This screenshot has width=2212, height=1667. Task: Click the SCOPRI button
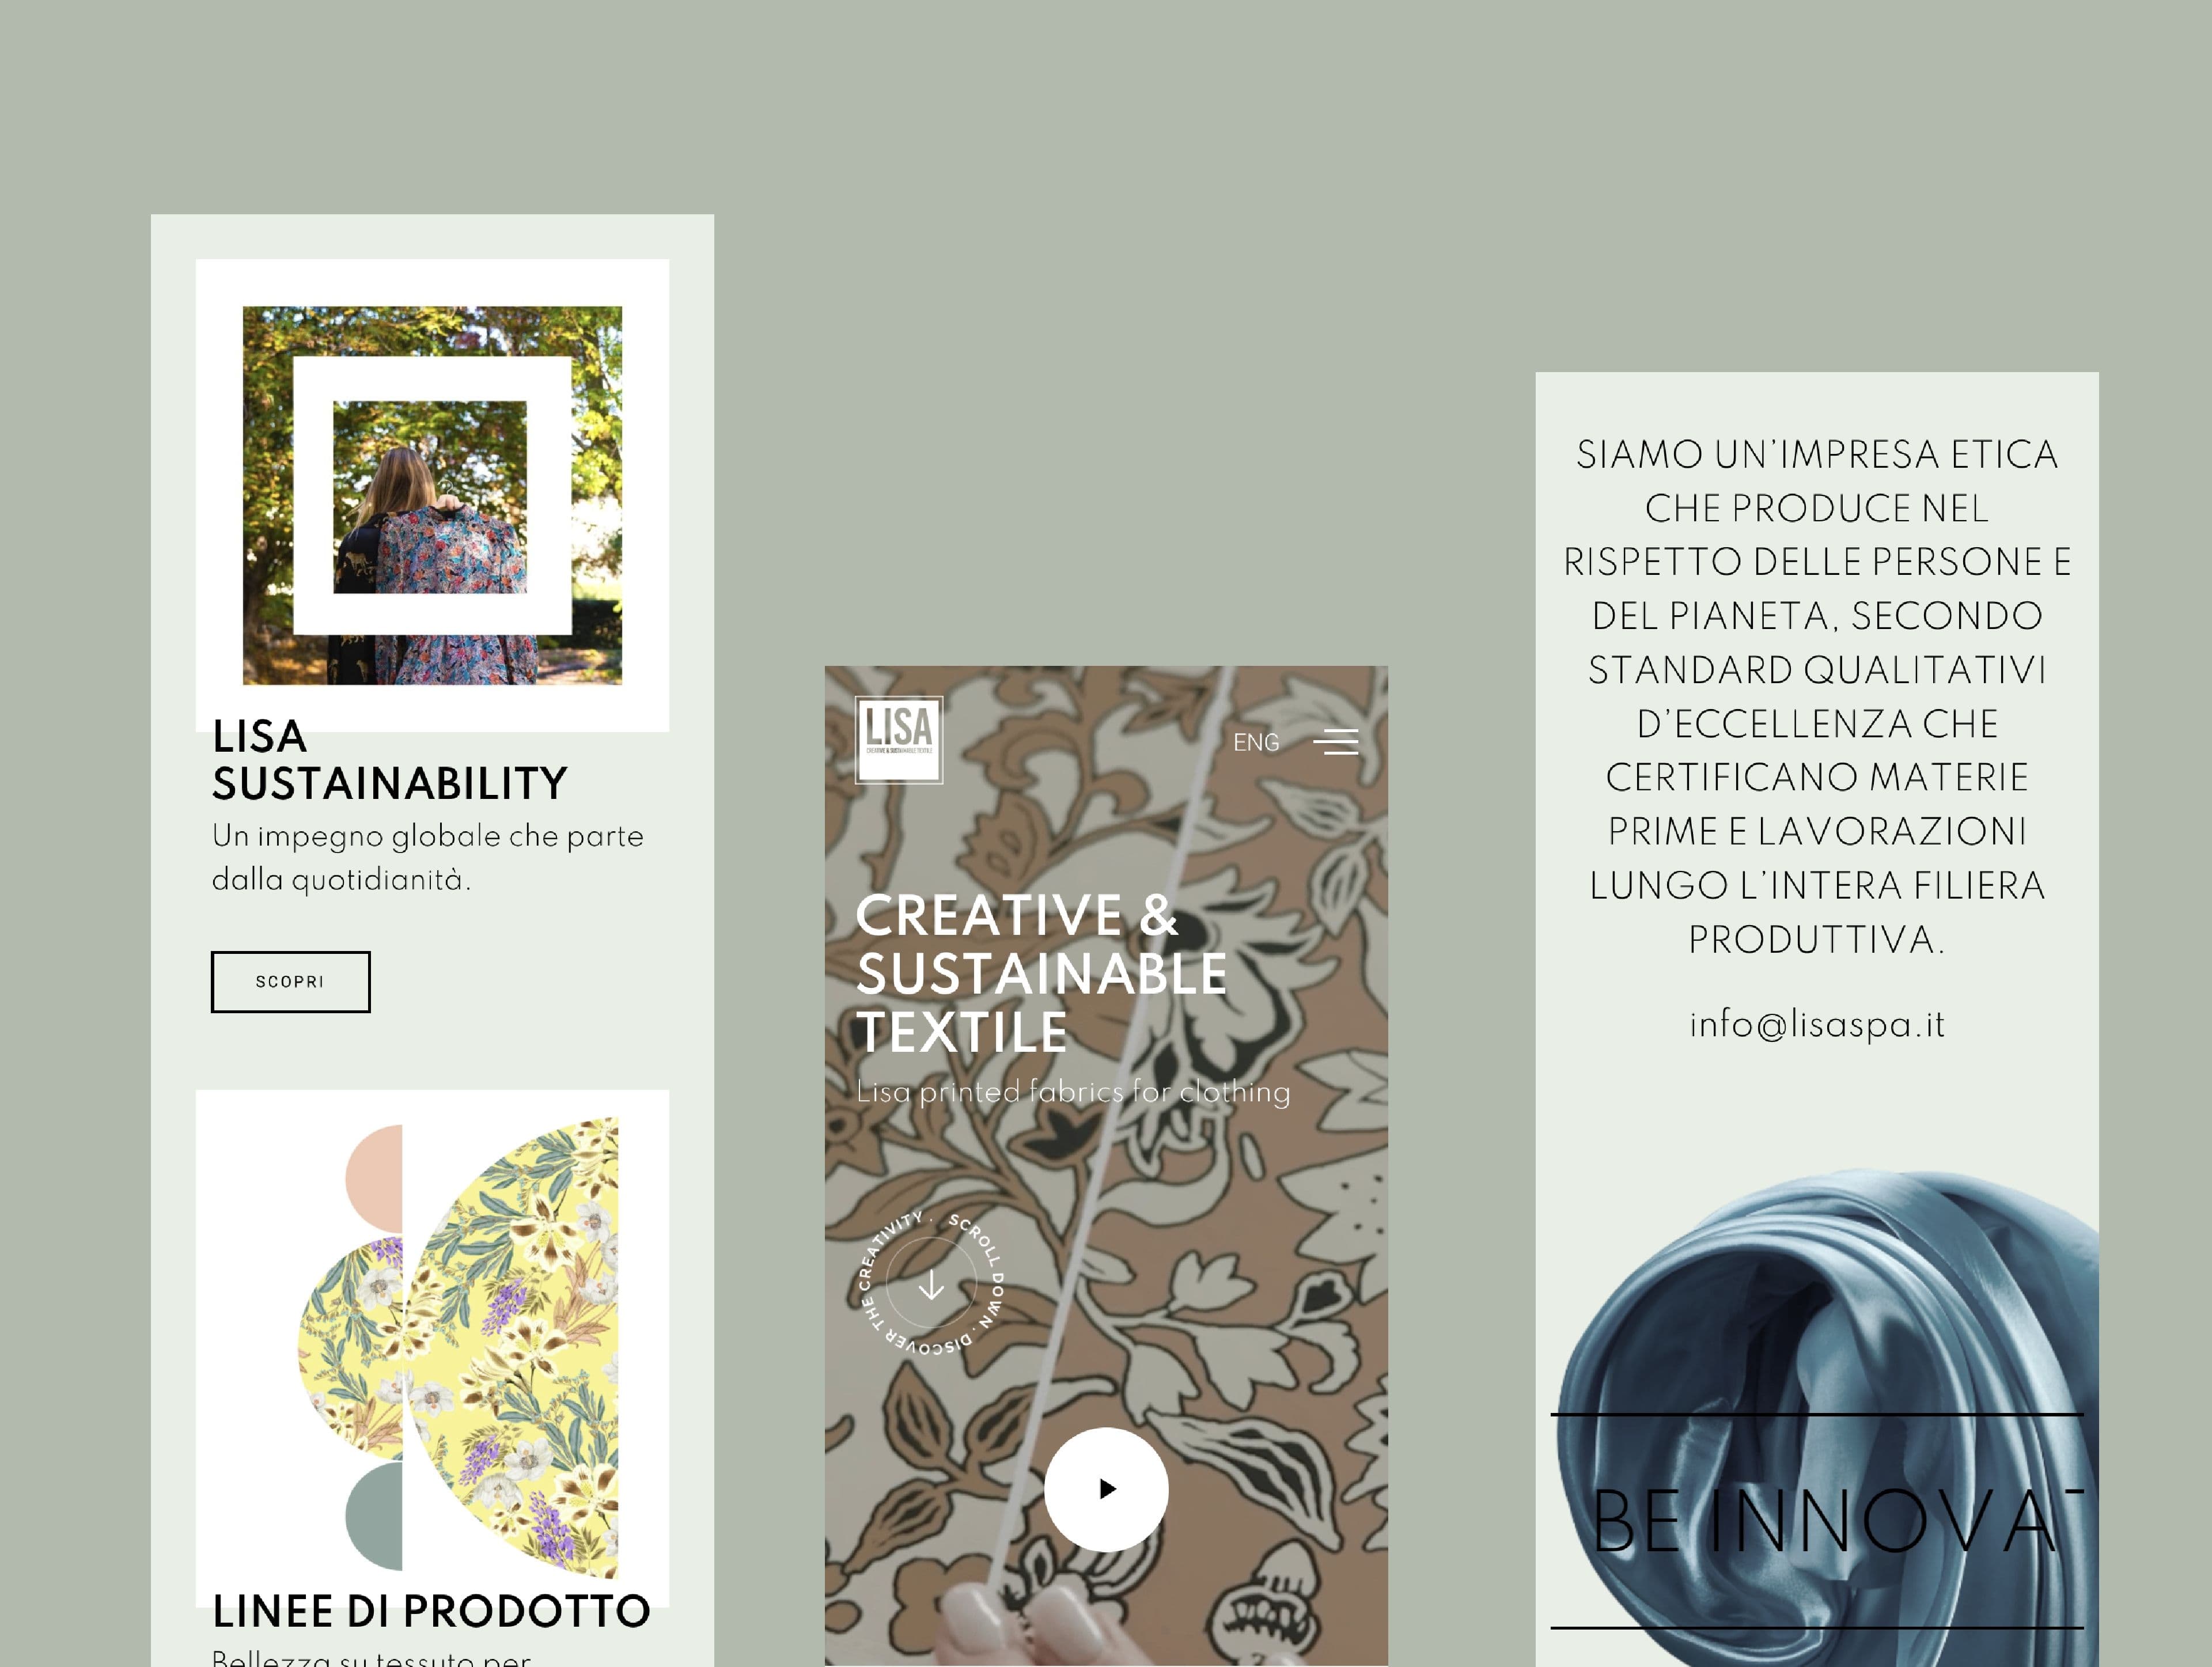[290, 981]
